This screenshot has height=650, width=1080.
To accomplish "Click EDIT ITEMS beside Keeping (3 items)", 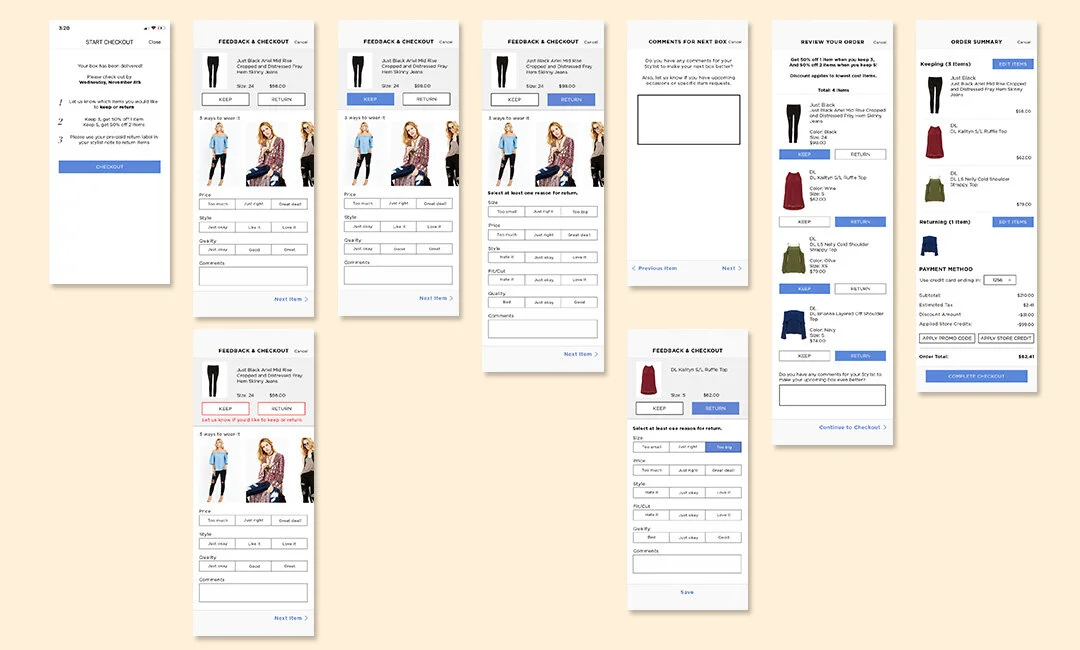I will (x=1012, y=64).
